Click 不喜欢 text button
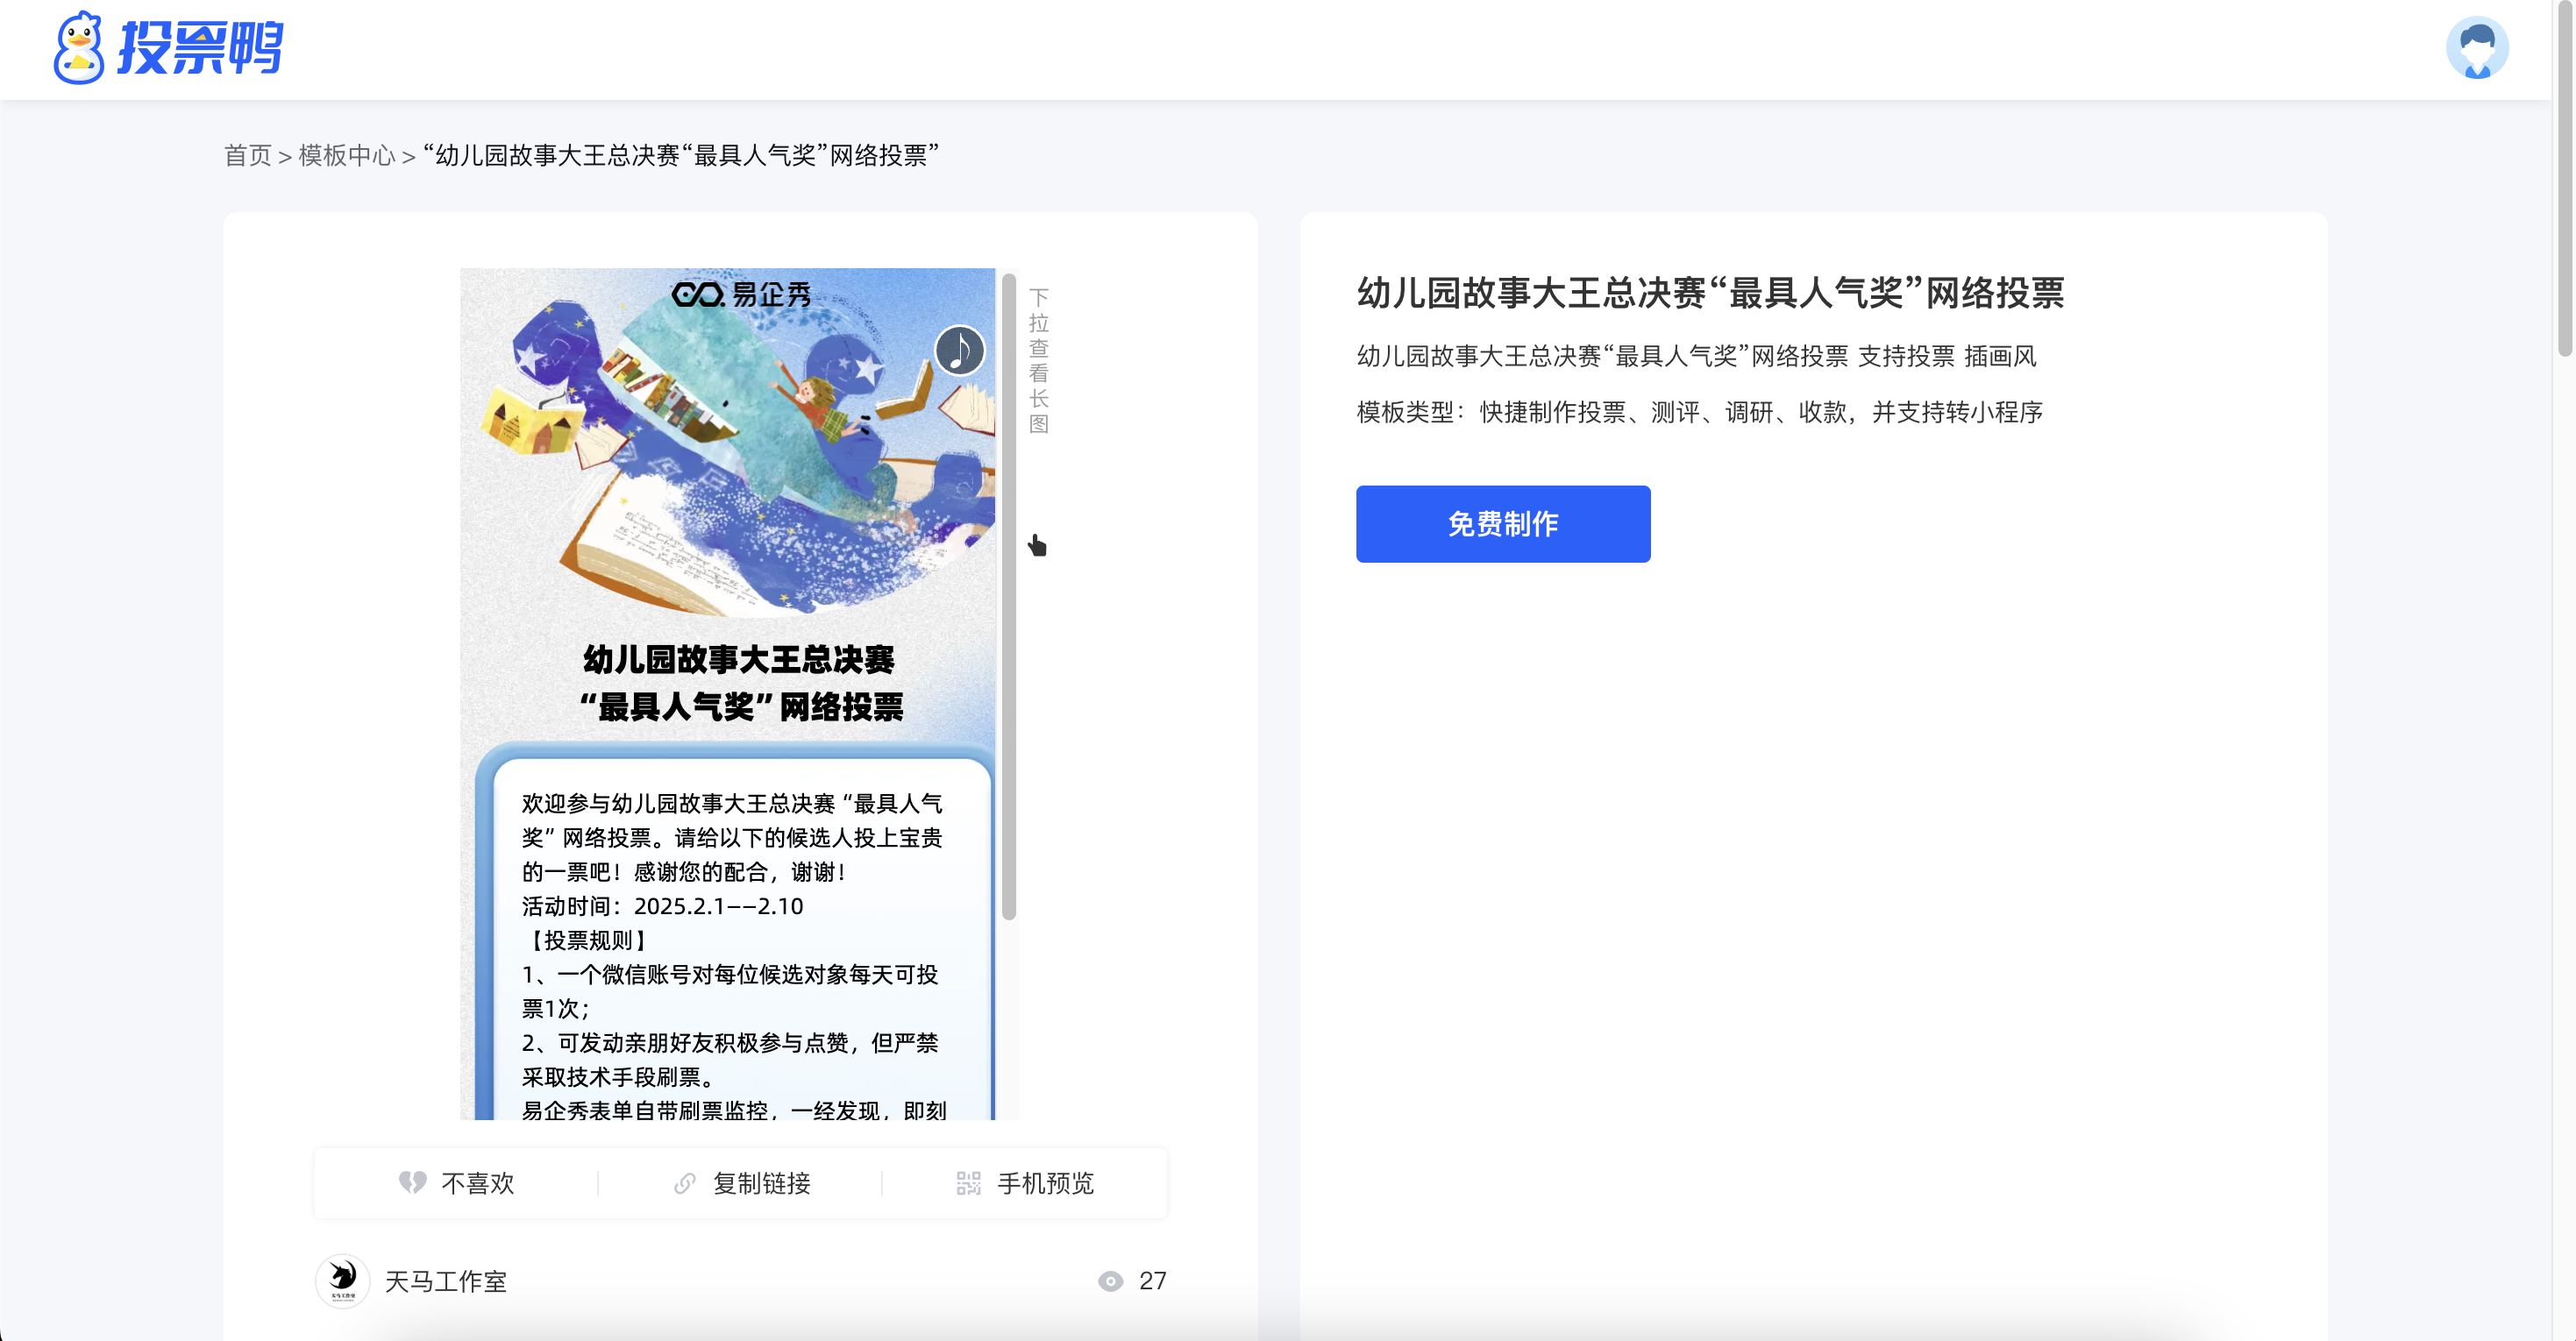This screenshot has height=1341, width=2576. (478, 1183)
